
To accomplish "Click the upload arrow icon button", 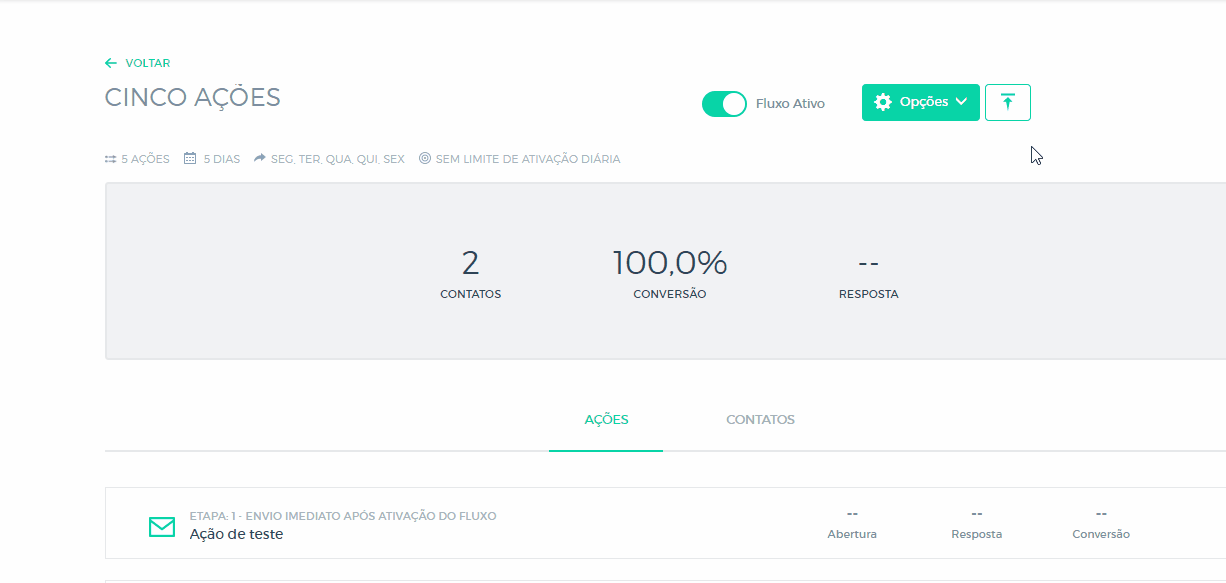I will pyautogui.click(x=1007, y=102).
